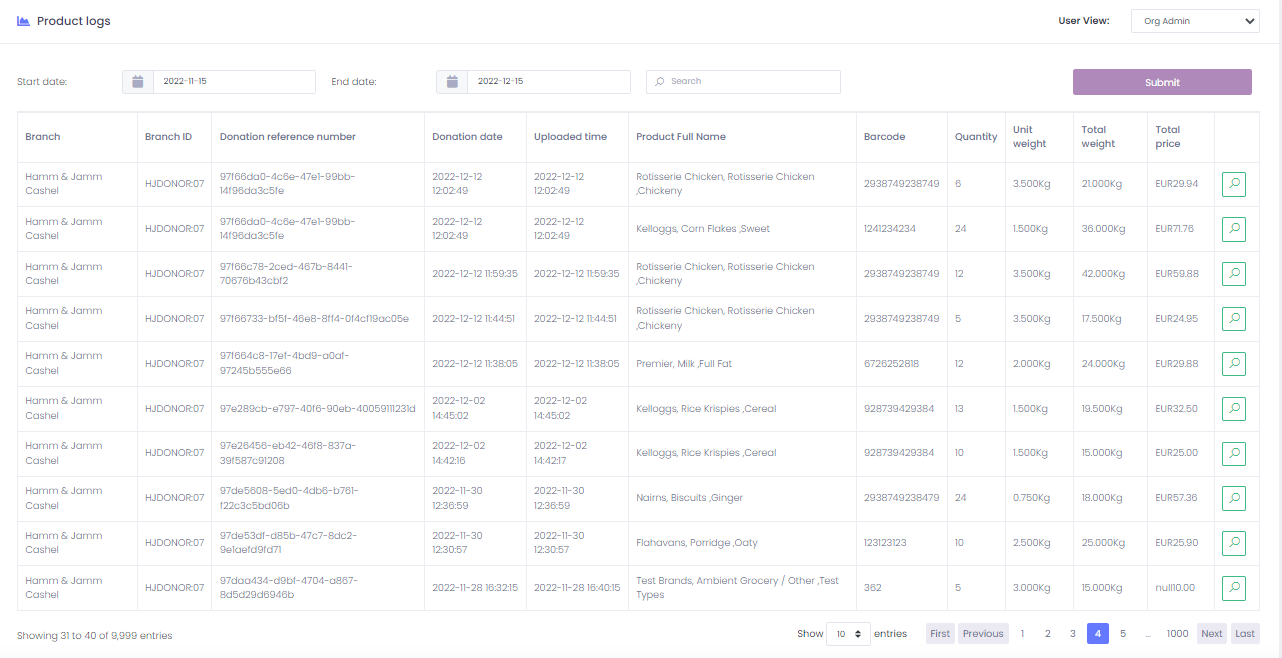1282x658 pixels.
Task: Click reference number starting 97daa434-d9bf
Action: point(288,588)
